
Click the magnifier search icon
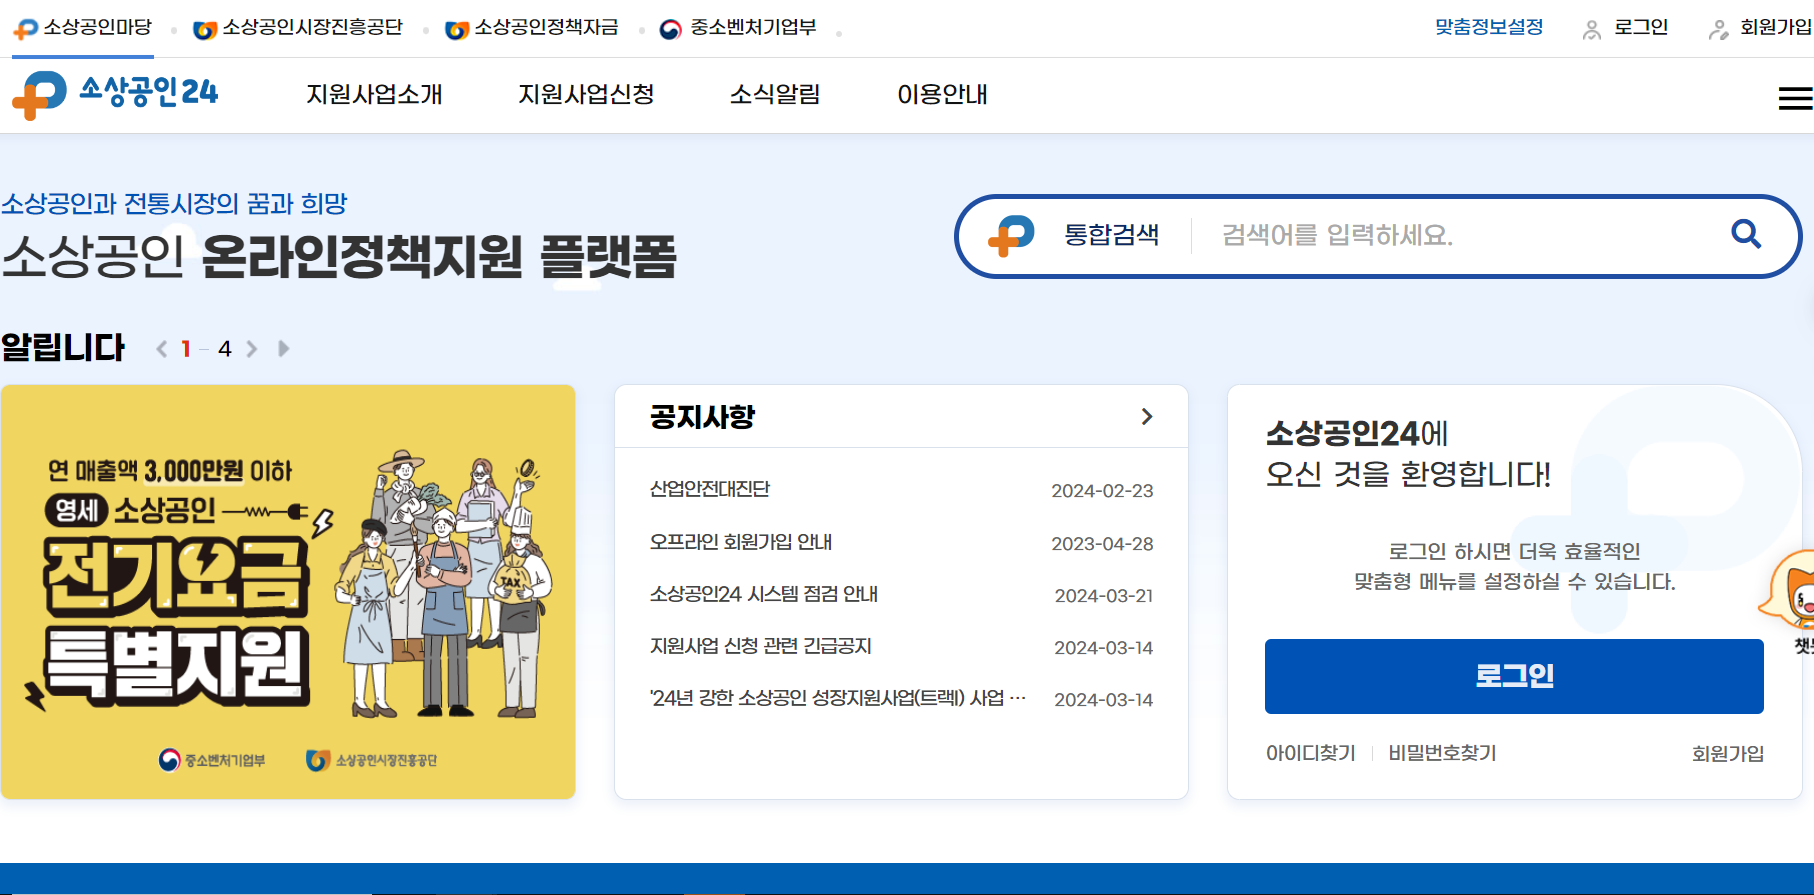1746,234
